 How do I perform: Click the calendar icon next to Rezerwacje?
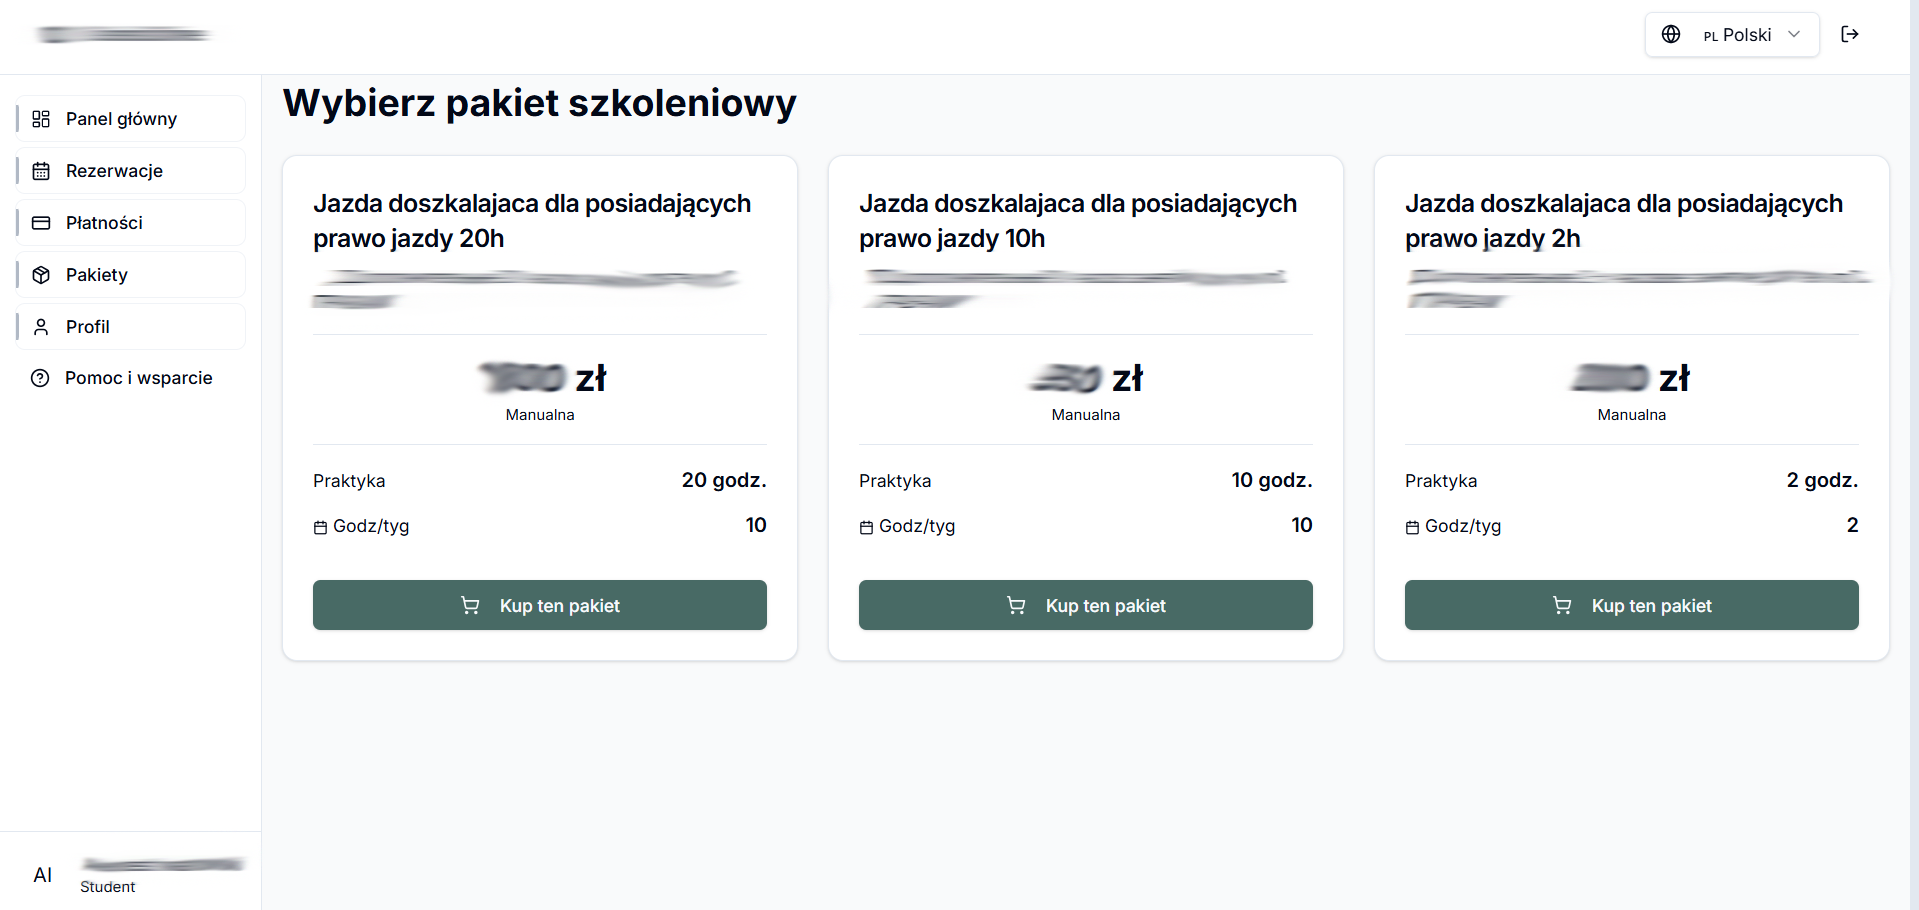pyautogui.click(x=41, y=170)
